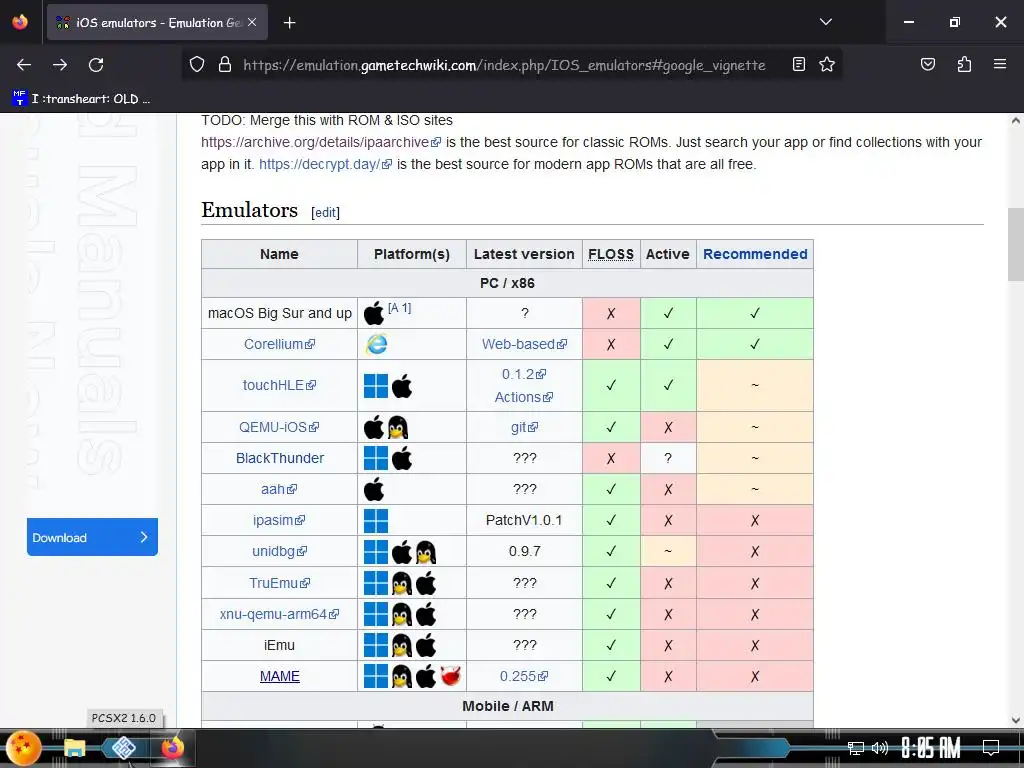Go forward one page

[x=60, y=65]
